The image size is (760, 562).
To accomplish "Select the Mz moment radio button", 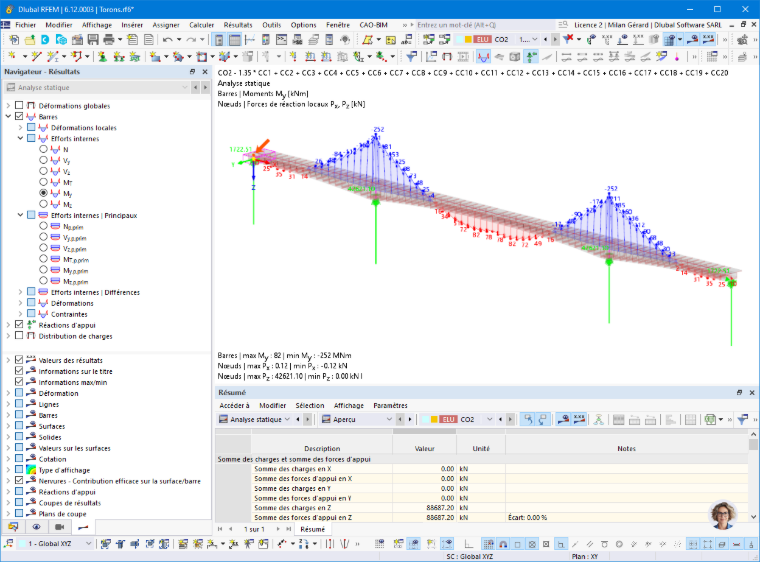I will pyautogui.click(x=44, y=204).
